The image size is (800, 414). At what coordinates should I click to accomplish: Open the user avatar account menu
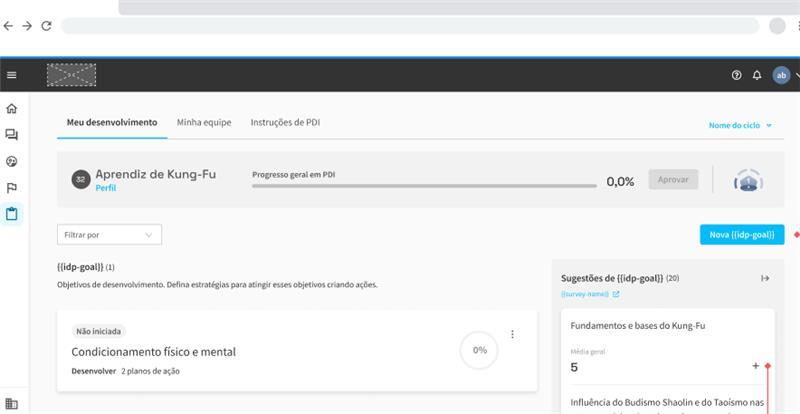point(781,75)
